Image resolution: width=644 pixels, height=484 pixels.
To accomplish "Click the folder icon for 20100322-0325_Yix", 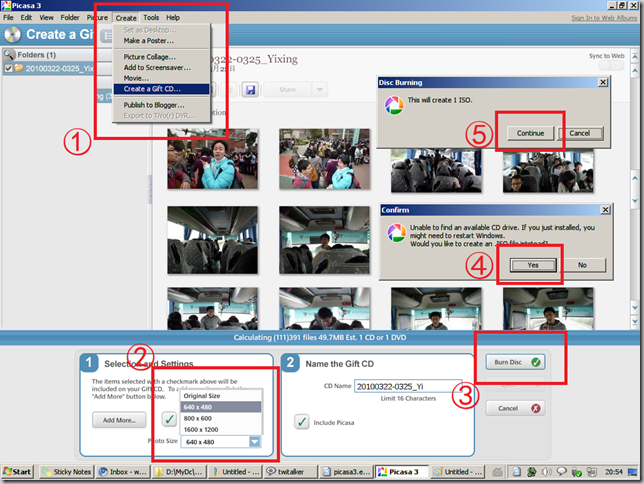I will (x=19, y=68).
